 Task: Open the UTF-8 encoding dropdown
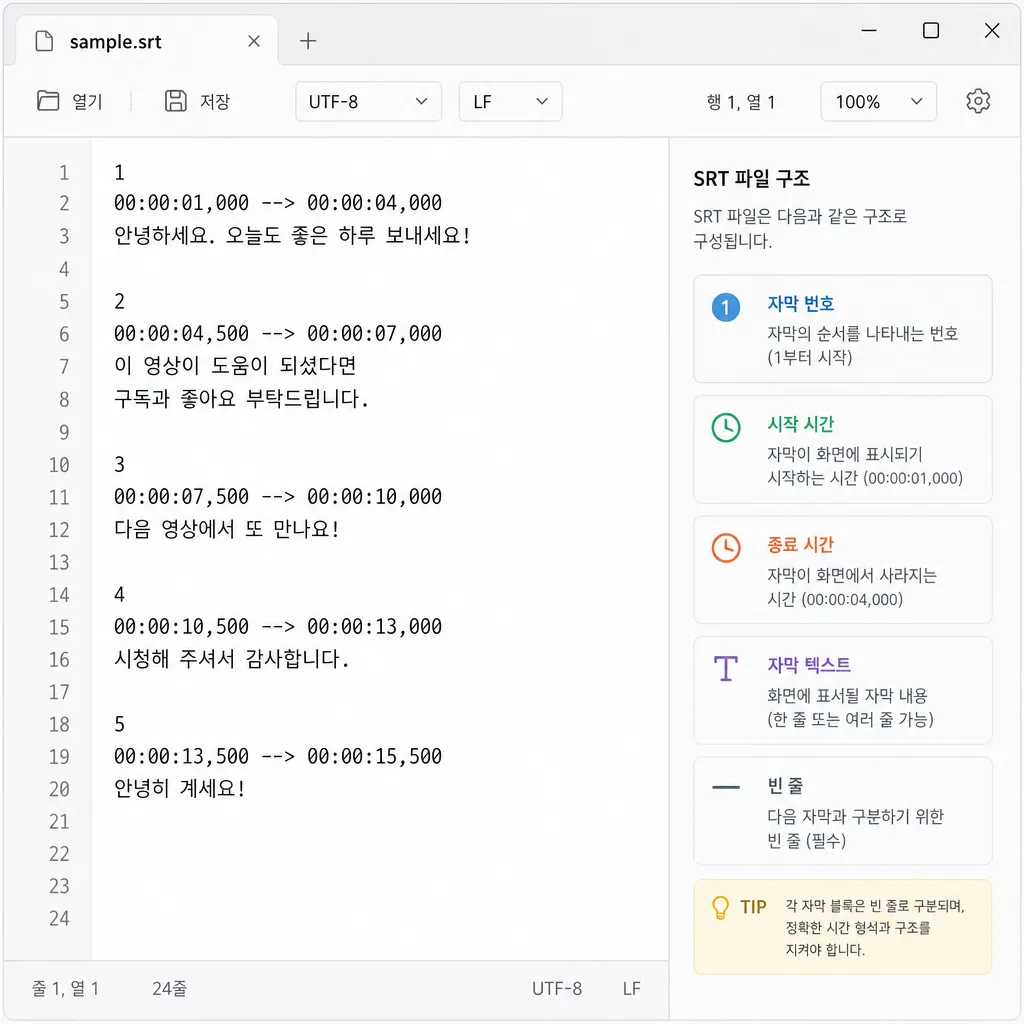tap(368, 101)
